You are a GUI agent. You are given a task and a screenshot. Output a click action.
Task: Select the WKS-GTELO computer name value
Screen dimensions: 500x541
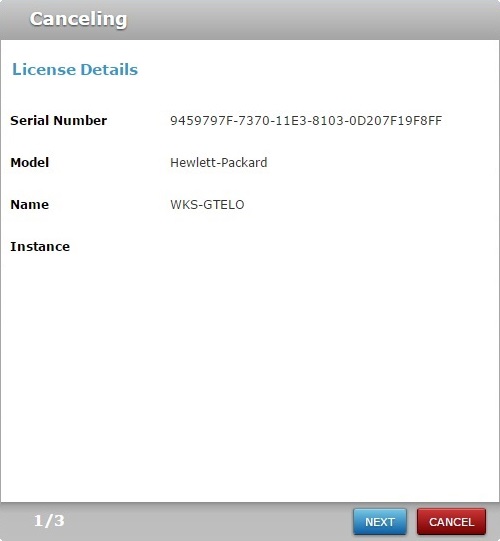[x=207, y=205]
